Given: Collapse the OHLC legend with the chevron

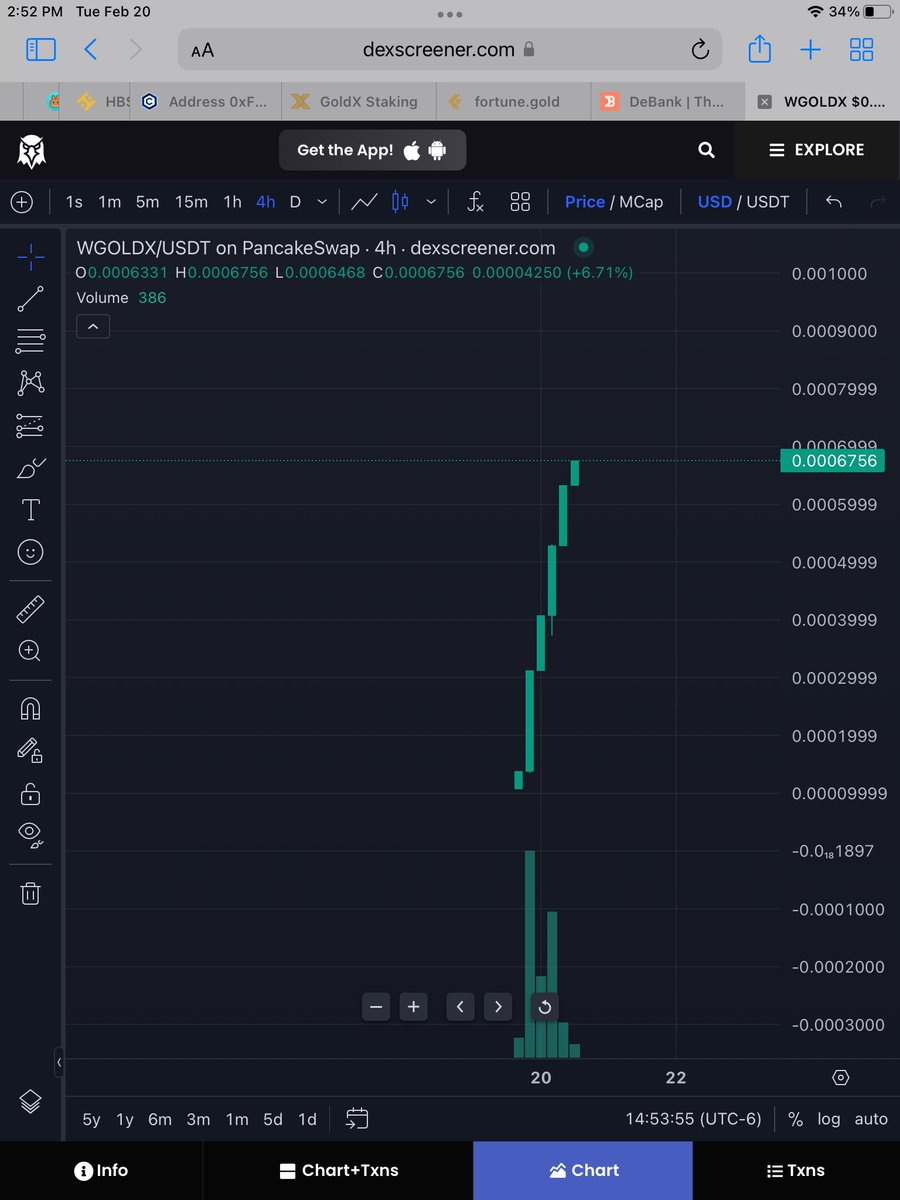Looking at the screenshot, I should click(92, 326).
